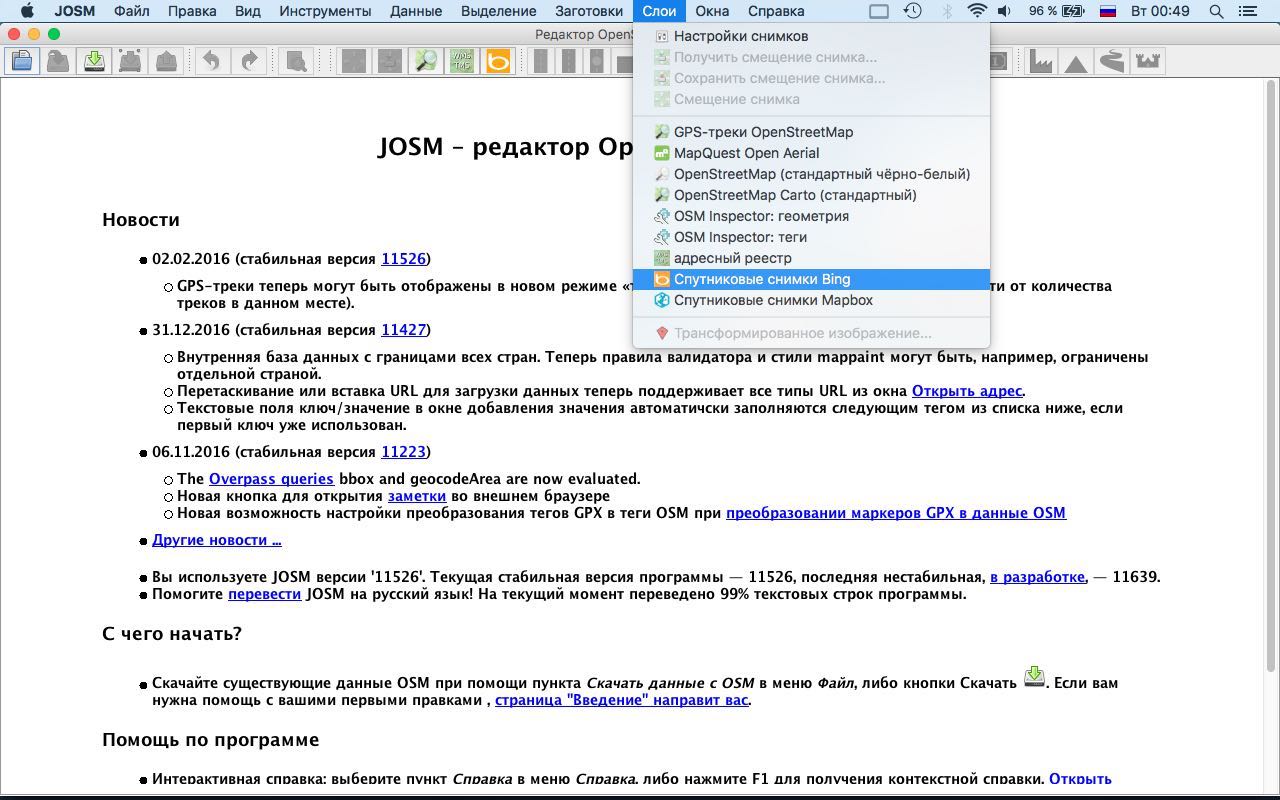Click the green Download OSM data toolbar icon

click(94, 62)
